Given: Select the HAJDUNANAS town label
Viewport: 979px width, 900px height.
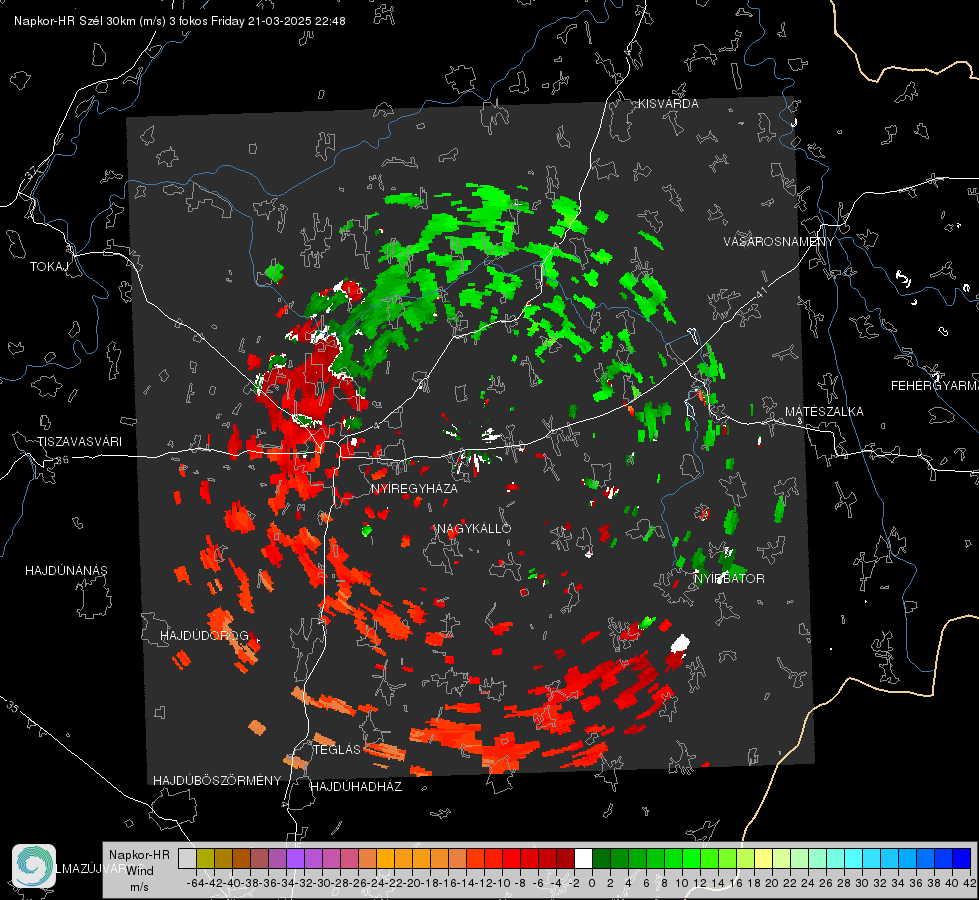Looking at the screenshot, I should point(66,570).
